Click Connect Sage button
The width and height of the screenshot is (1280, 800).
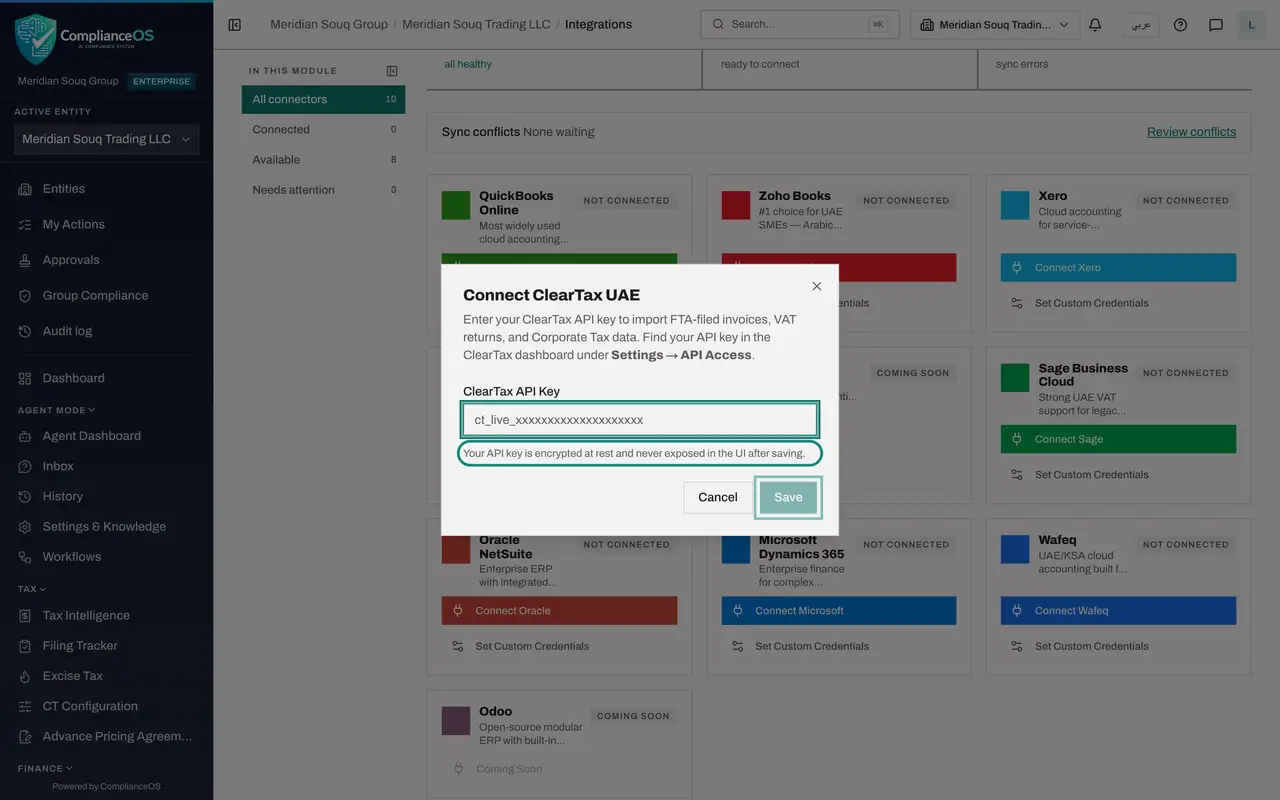pyautogui.click(x=1118, y=439)
